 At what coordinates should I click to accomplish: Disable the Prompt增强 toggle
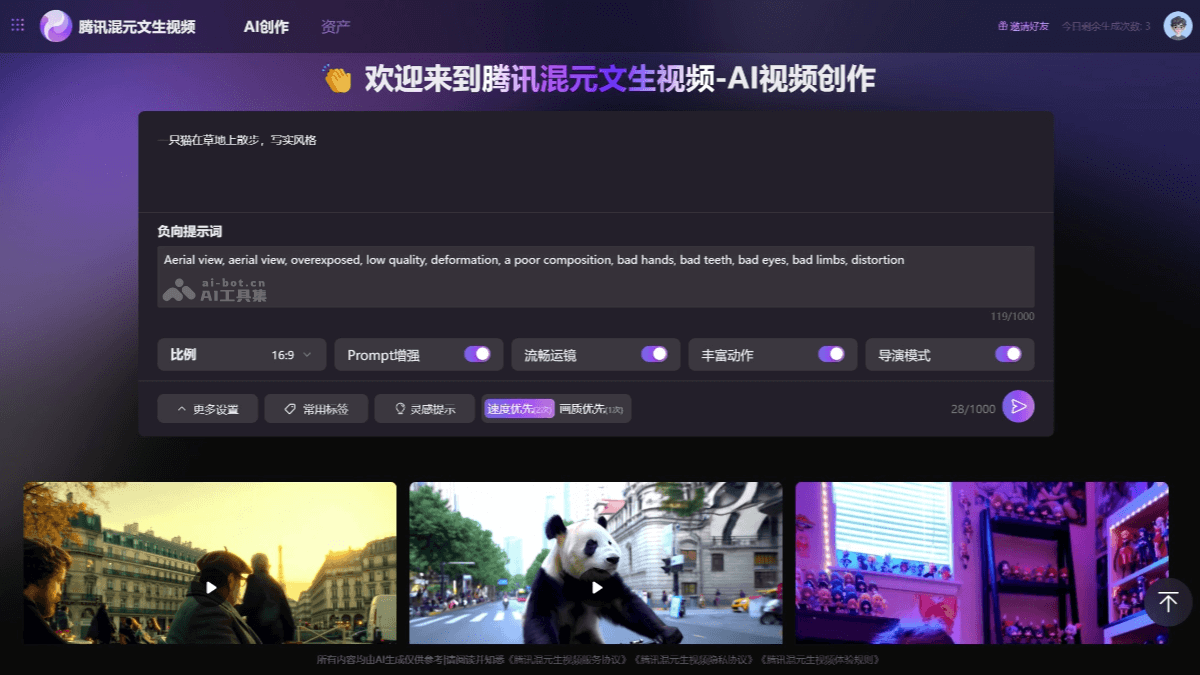tap(478, 354)
